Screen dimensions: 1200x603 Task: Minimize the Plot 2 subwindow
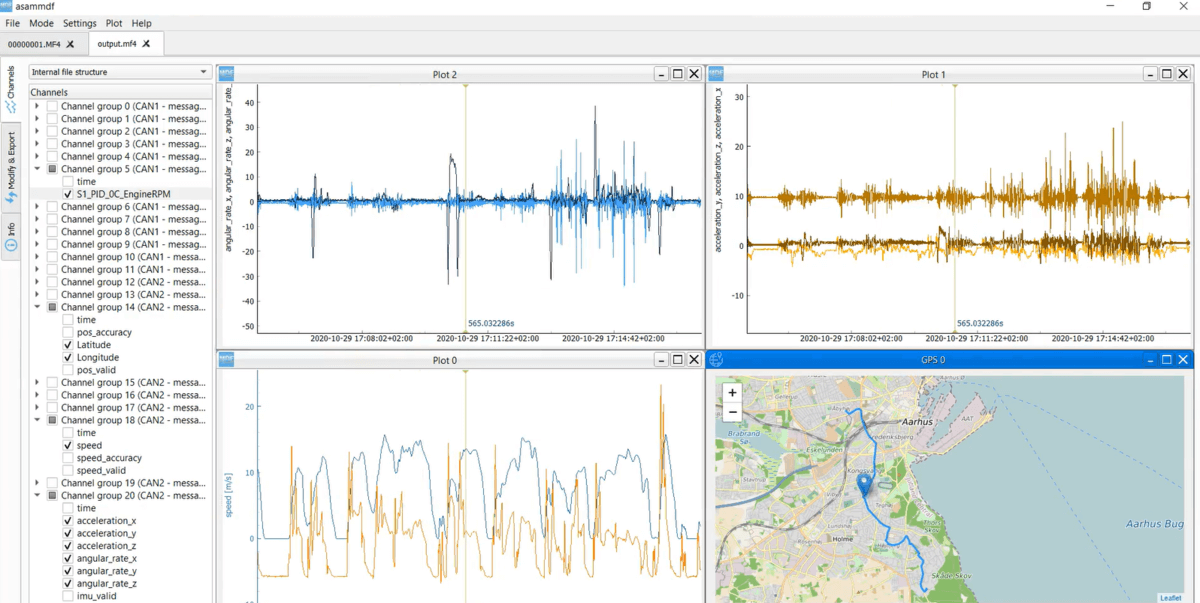click(662, 74)
